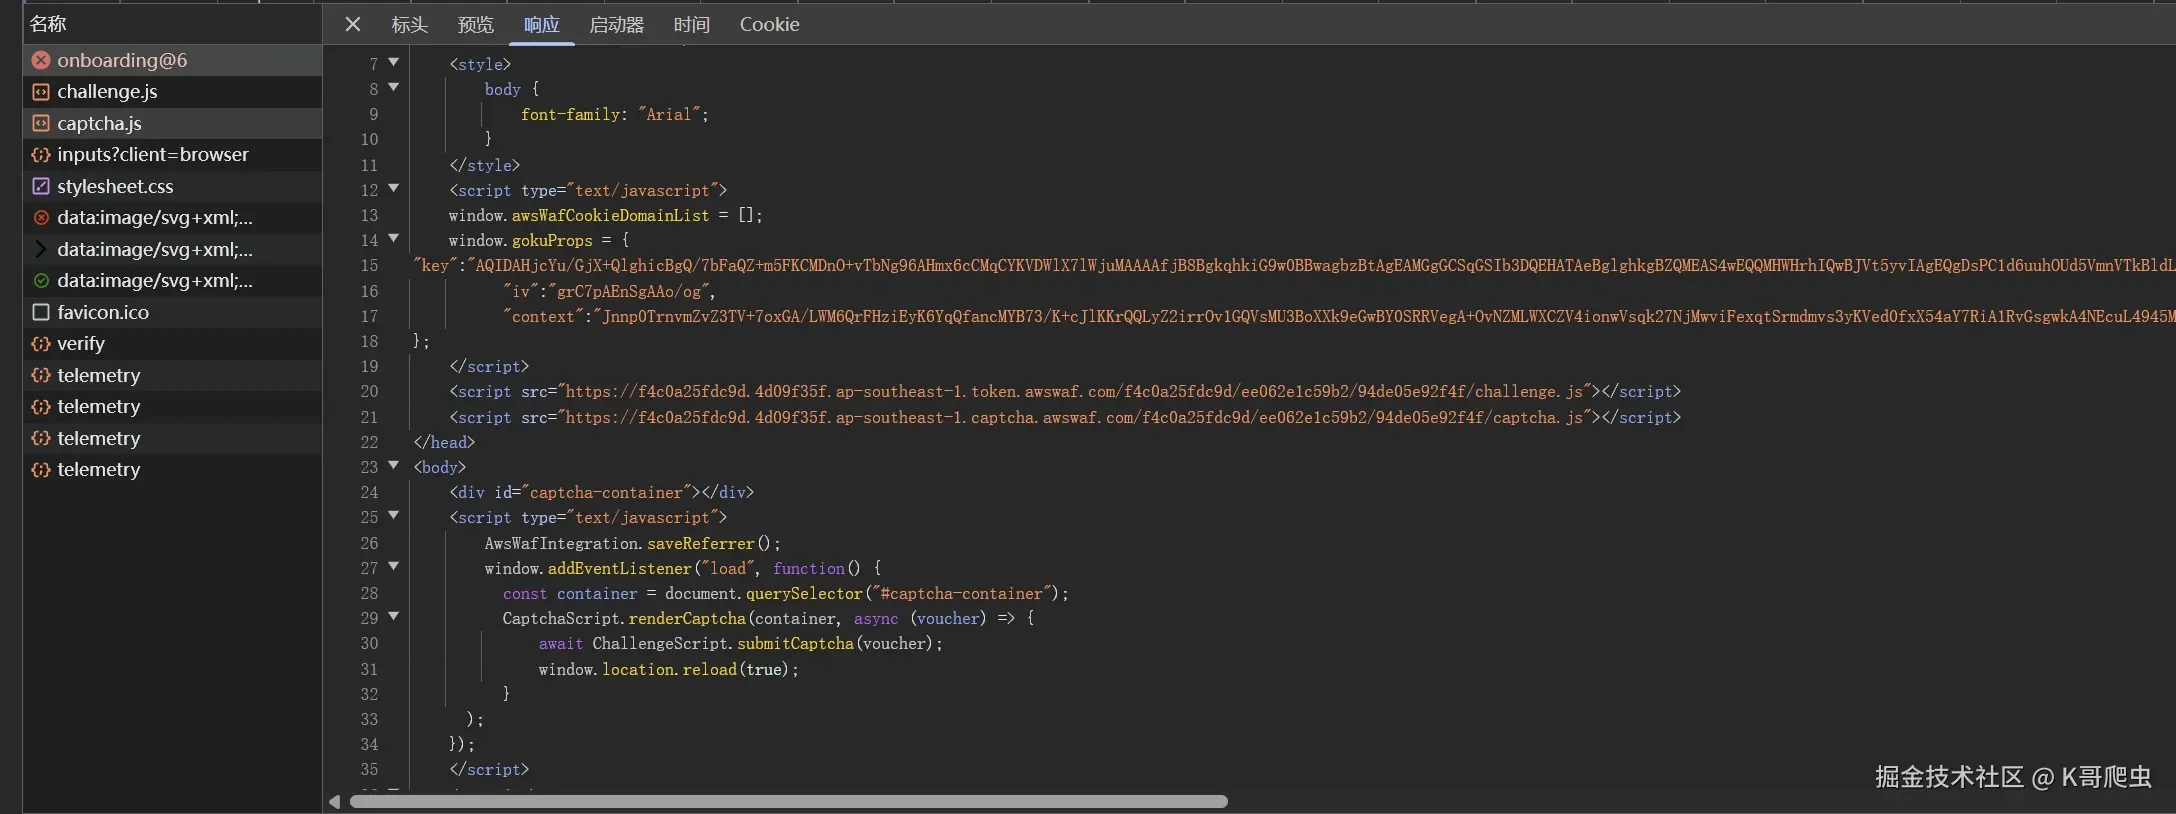Viewport: 2176px width, 814px height.
Task: Click AwsWafIntegration.saveReferrer() on line 26
Action: point(632,544)
